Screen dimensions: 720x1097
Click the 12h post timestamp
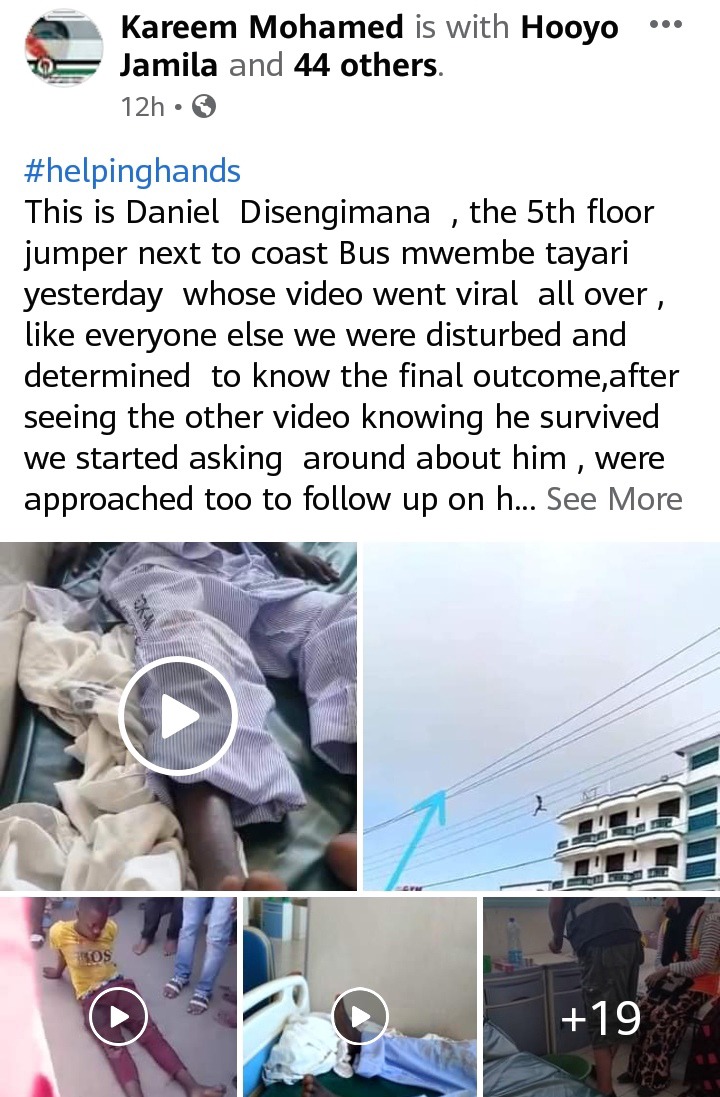(x=142, y=107)
